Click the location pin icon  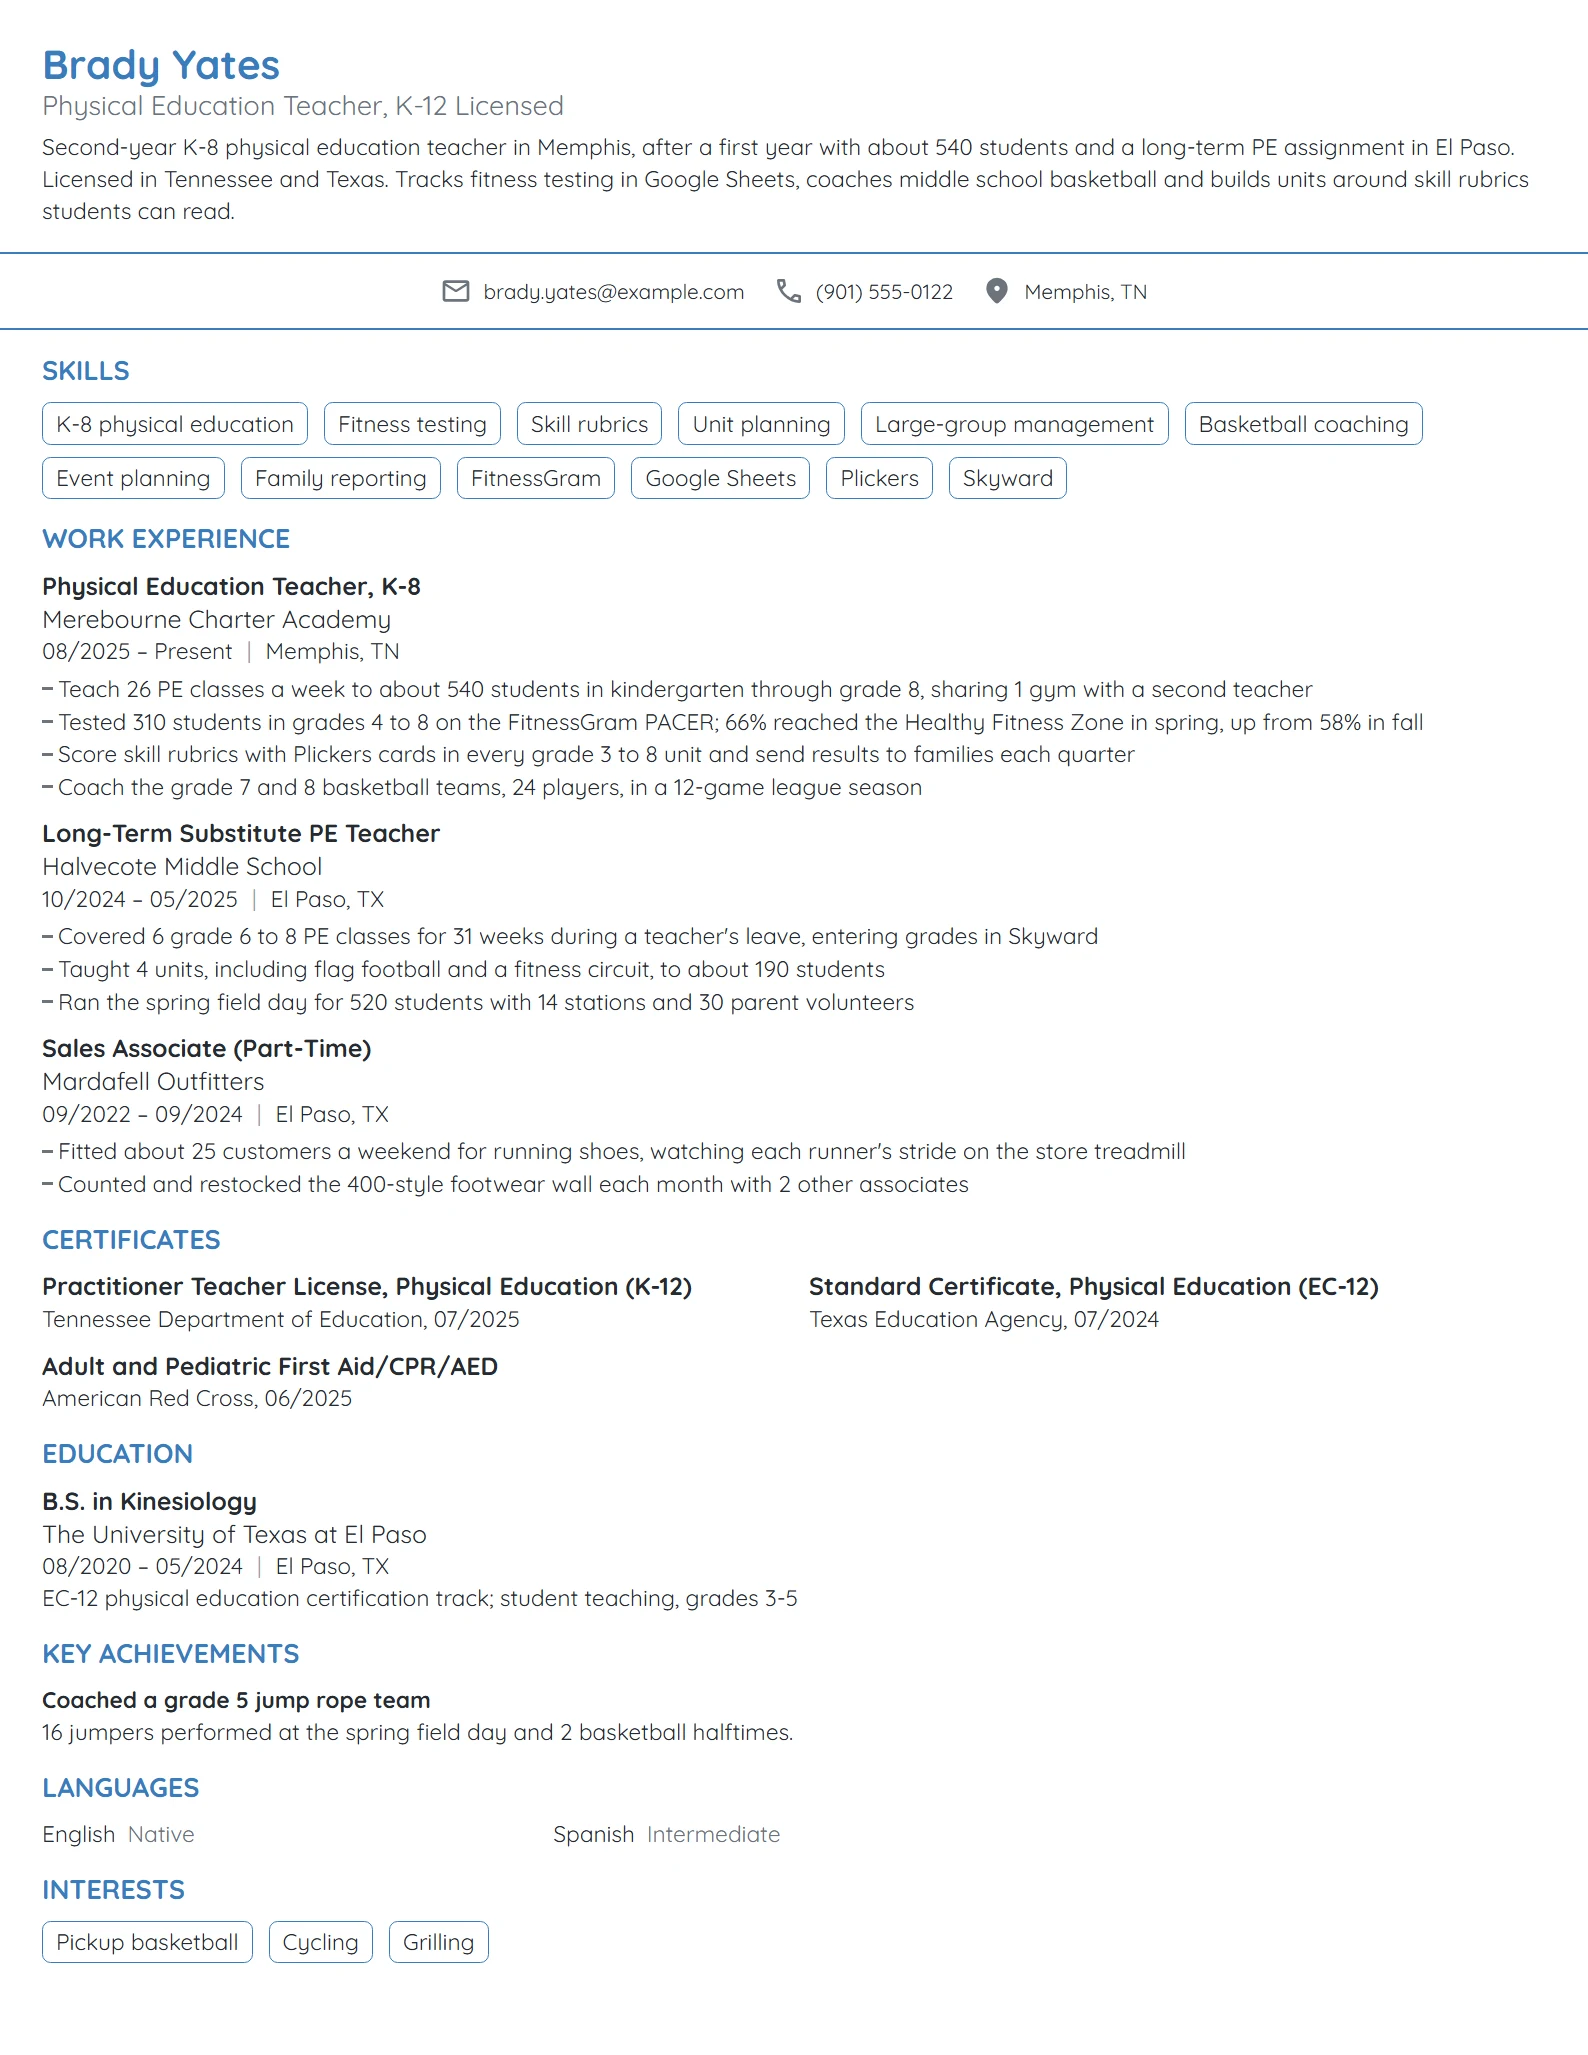pos(997,291)
